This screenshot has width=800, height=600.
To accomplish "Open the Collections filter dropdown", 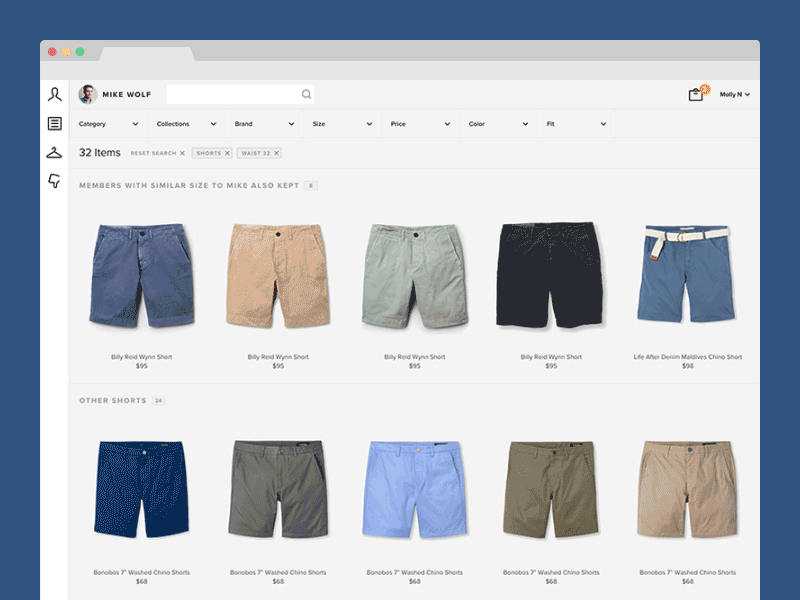I will [186, 124].
